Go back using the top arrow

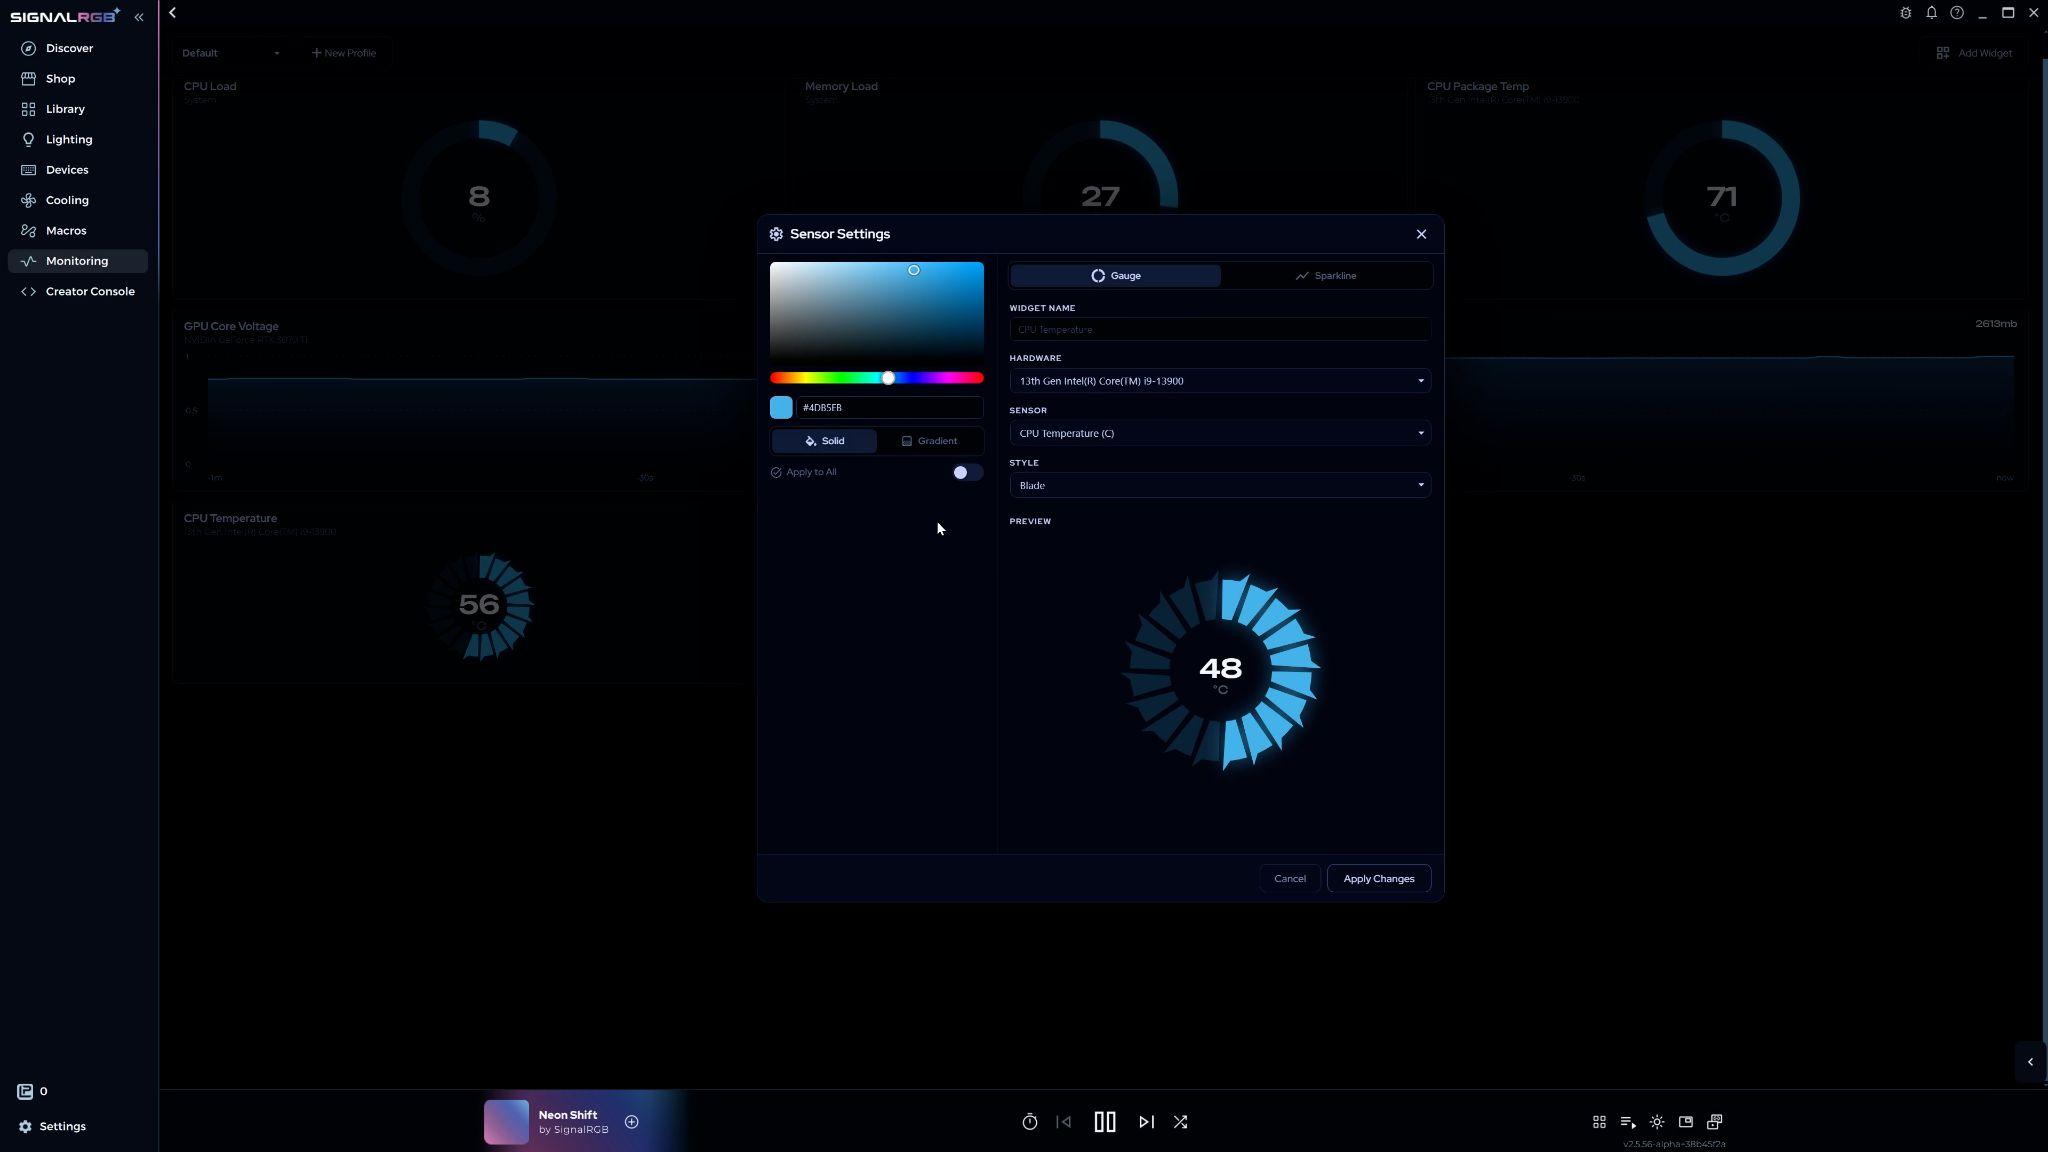[x=173, y=13]
